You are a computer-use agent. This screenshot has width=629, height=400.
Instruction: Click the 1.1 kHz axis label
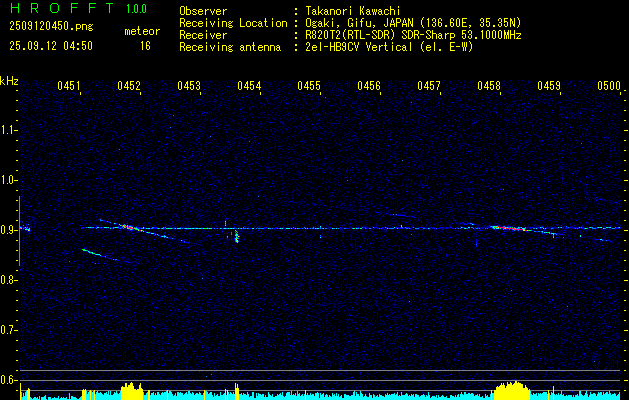pyautogui.click(x=9, y=130)
